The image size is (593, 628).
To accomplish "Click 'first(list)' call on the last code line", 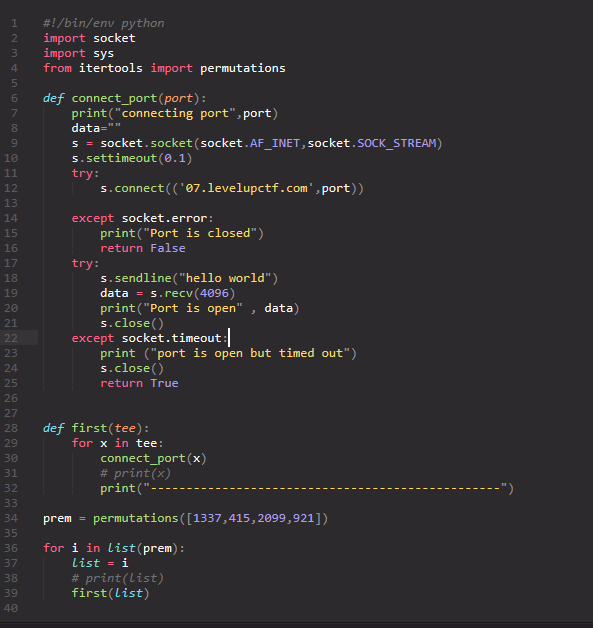I will pyautogui.click(x=111, y=593).
